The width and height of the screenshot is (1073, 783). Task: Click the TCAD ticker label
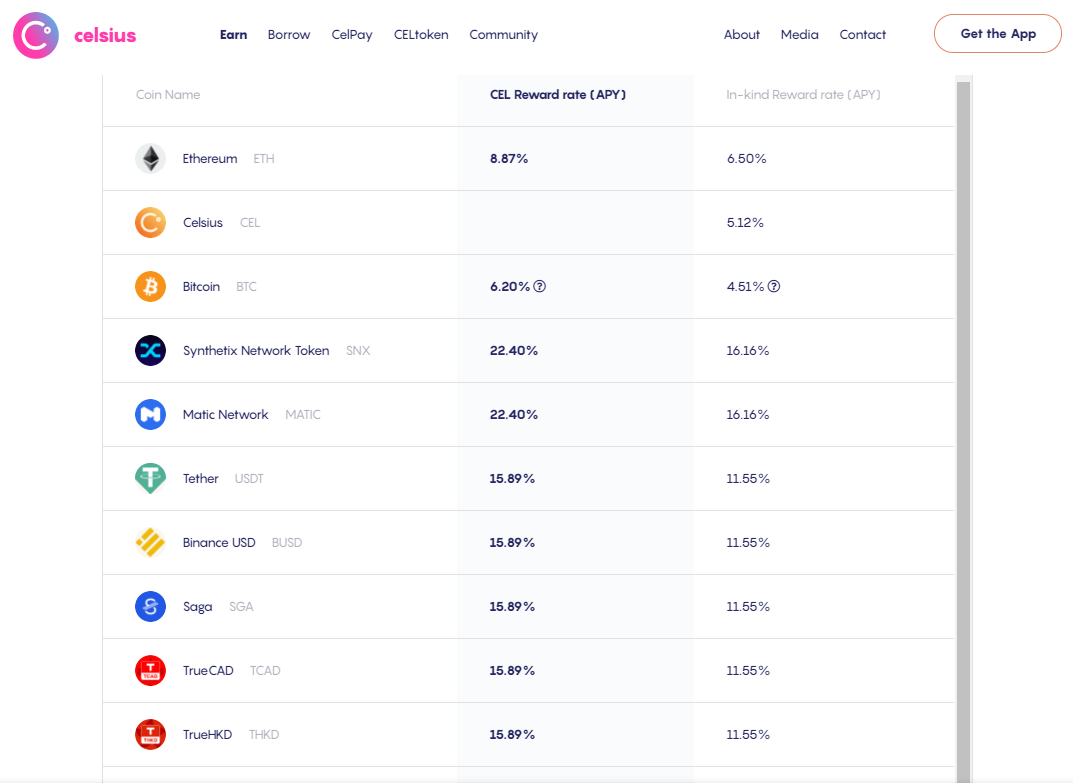(265, 671)
